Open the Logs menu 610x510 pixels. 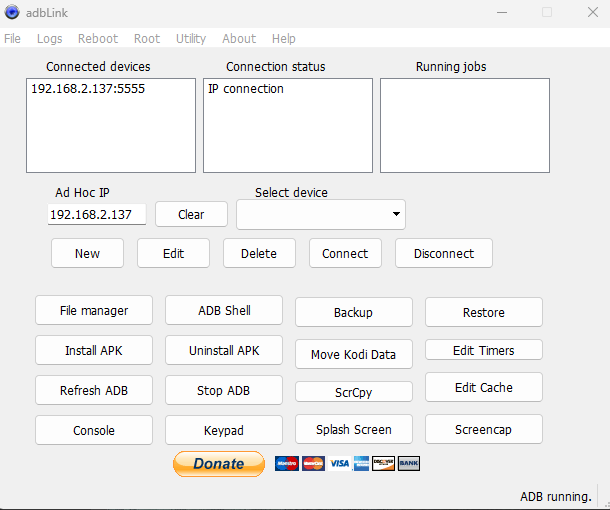point(49,38)
